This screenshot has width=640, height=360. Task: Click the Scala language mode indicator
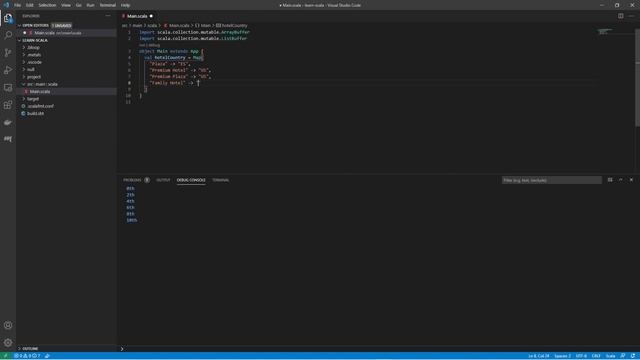click(x=610, y=356)
